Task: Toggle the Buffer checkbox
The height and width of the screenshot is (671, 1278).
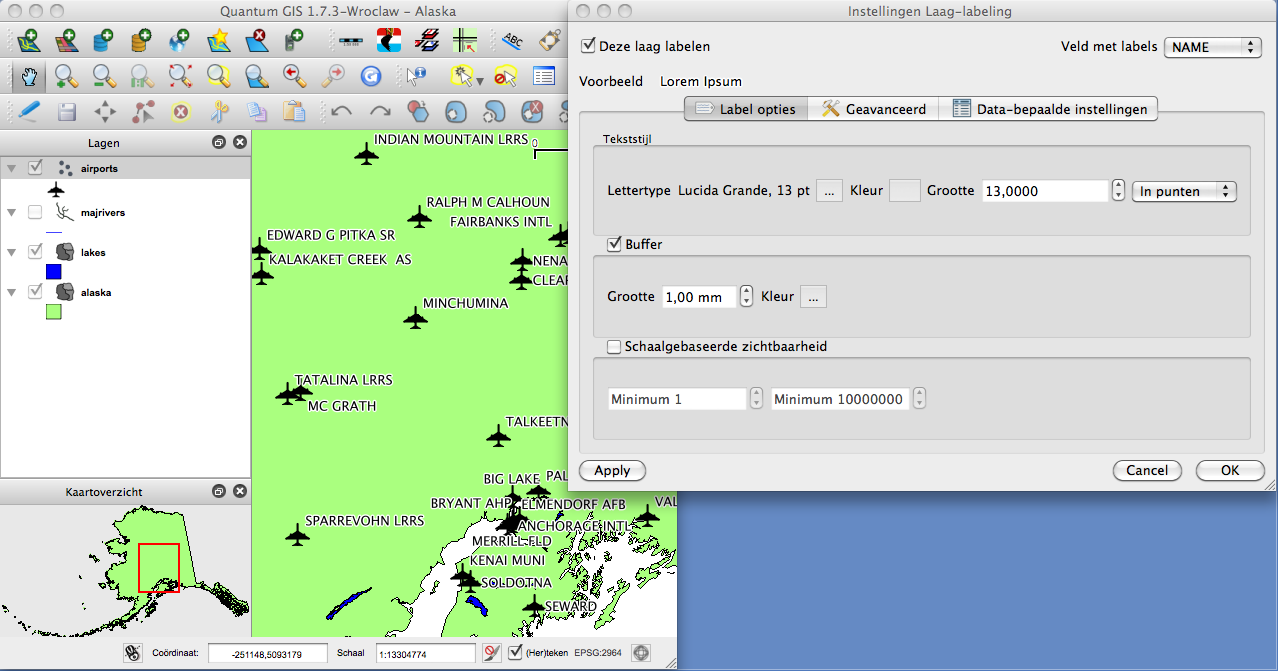Action: click(x=614, y=244)
